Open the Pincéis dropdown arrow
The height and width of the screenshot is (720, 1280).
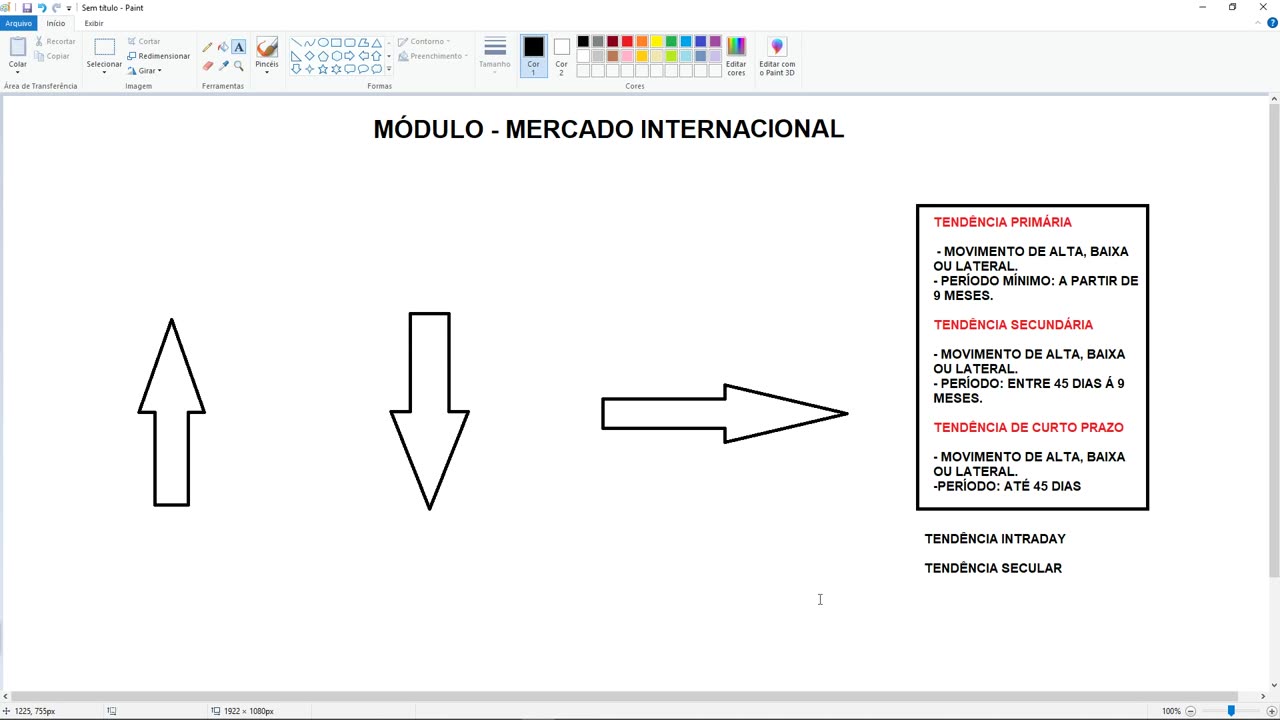click(x=267, y=70)
